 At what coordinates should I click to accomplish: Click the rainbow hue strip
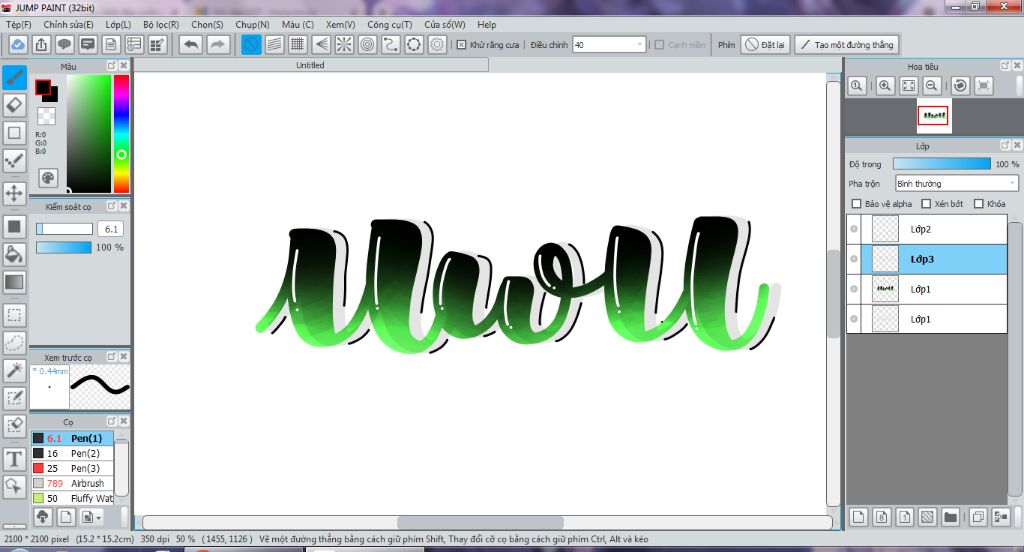[x=121, y=134]
